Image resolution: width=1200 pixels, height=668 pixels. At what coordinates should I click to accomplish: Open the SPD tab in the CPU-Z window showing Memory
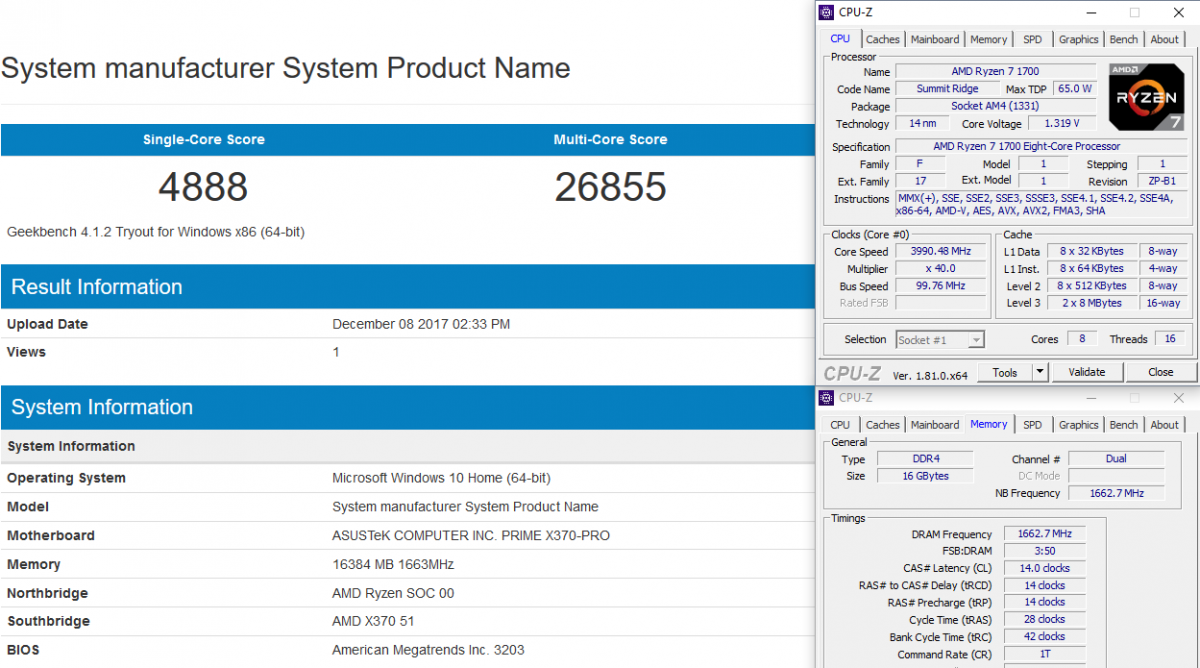point(1032,425)
